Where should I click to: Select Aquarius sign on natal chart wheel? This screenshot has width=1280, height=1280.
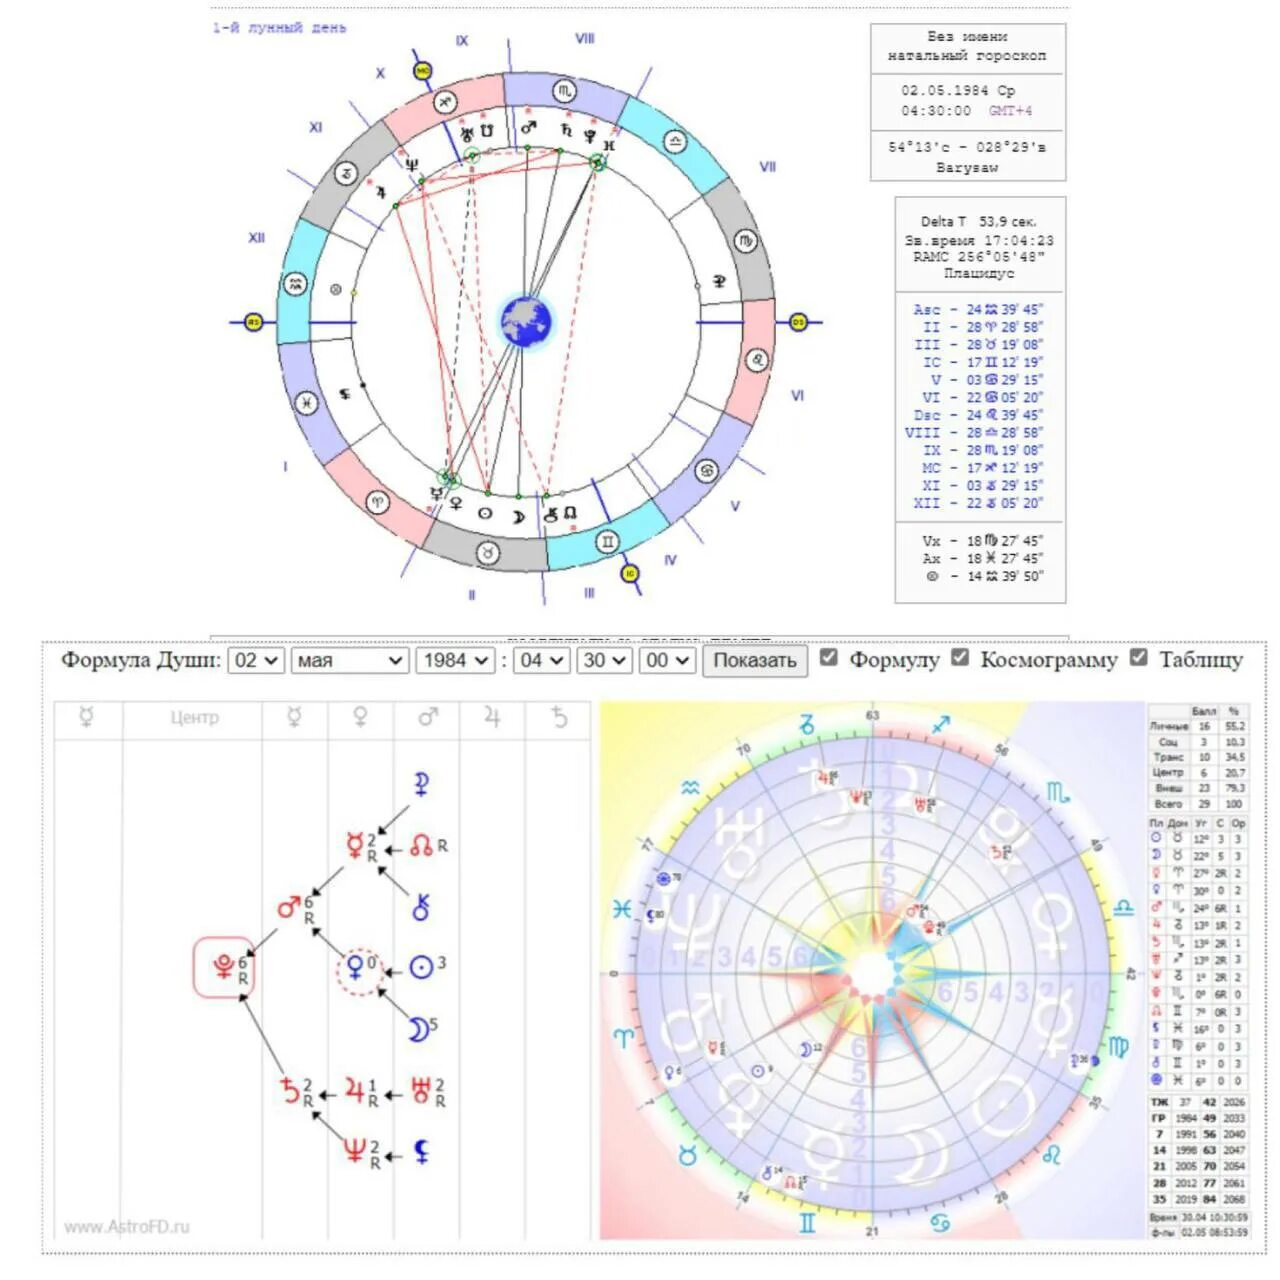294,284
